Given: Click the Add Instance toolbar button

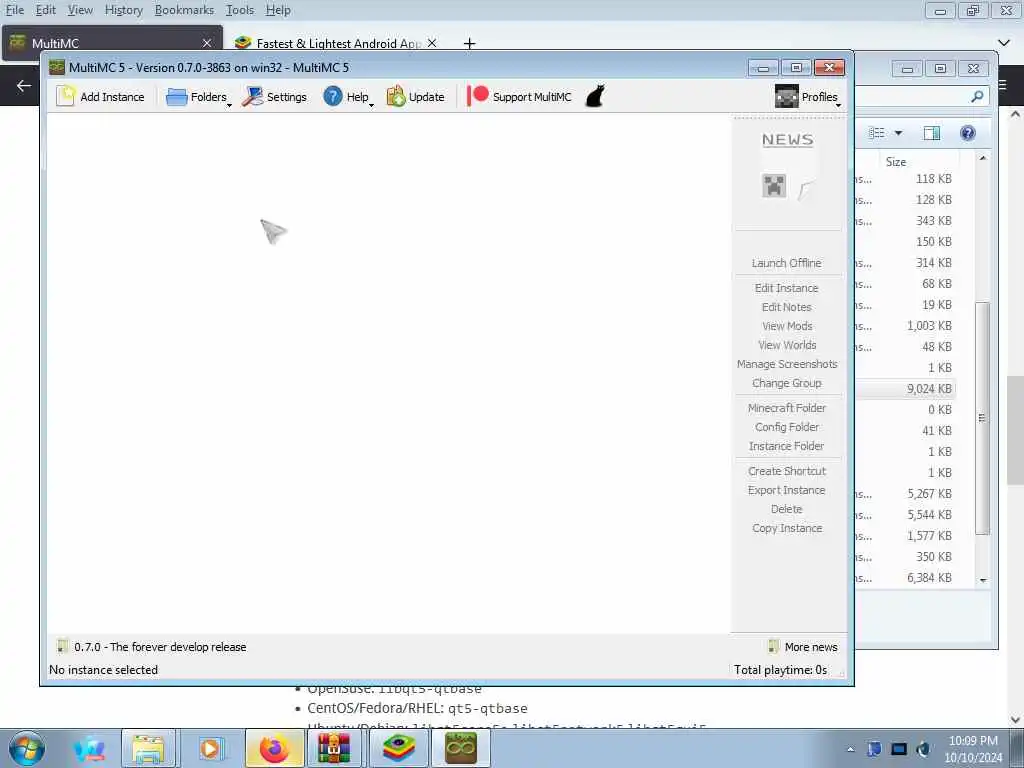Looking at the screenshot, I should tap(101, 97).
